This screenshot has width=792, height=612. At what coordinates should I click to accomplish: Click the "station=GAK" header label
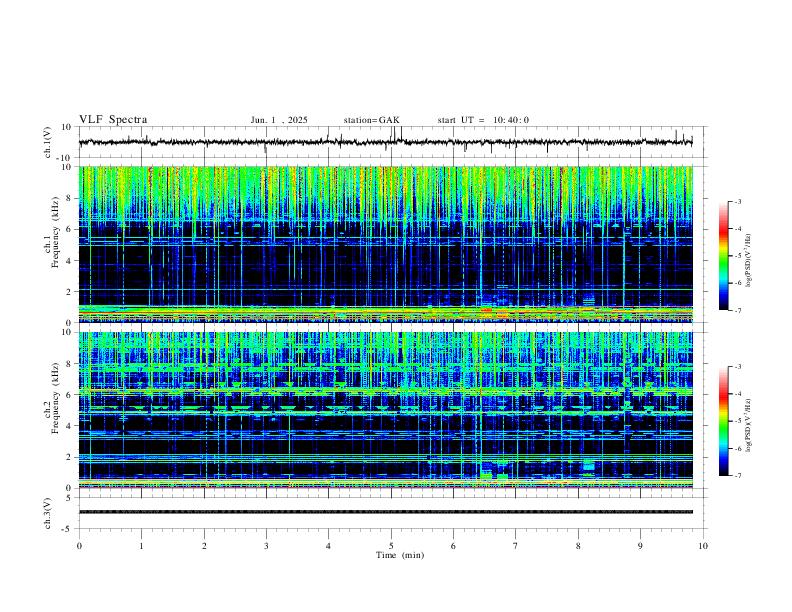click(x=371, y=120)
